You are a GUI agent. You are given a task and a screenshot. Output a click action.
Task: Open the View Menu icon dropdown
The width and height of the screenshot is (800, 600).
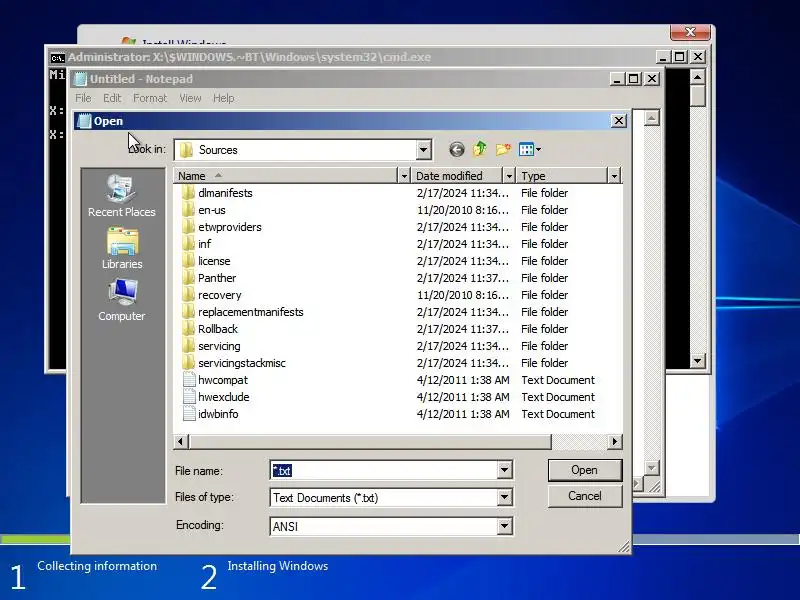click(530, 149)
